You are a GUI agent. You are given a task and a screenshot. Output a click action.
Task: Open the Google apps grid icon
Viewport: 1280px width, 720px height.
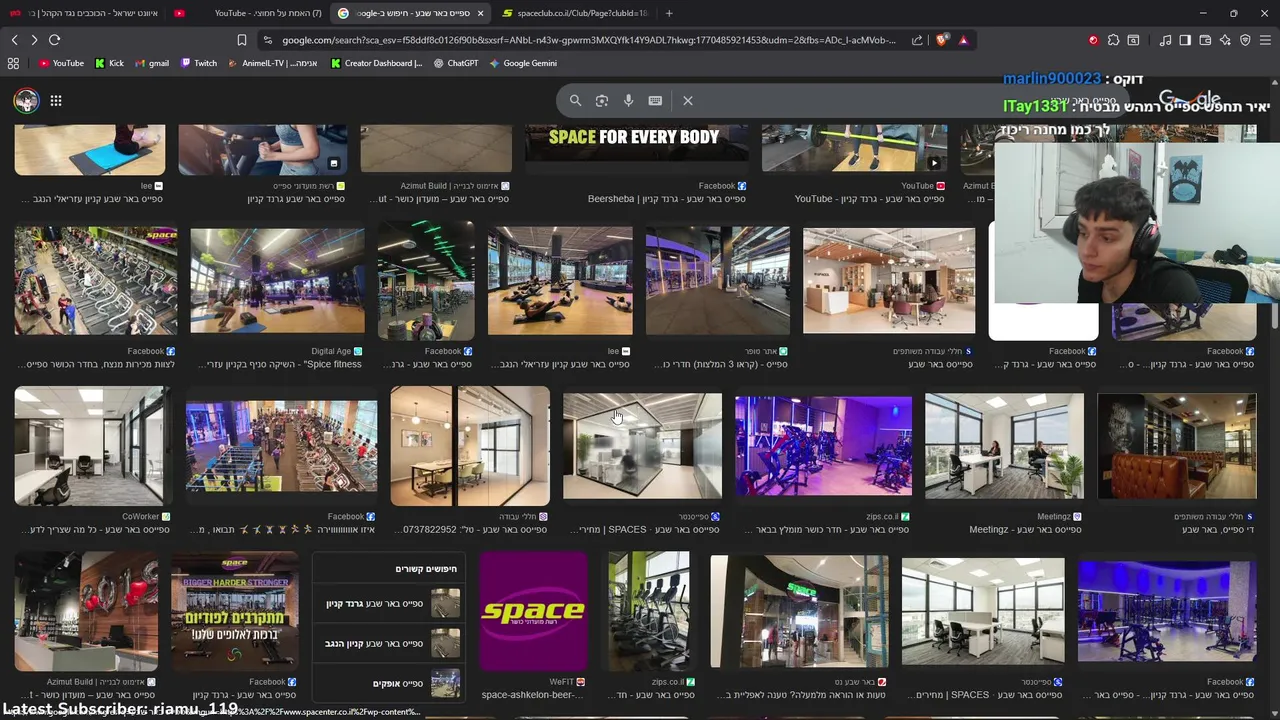coord(56,100)
